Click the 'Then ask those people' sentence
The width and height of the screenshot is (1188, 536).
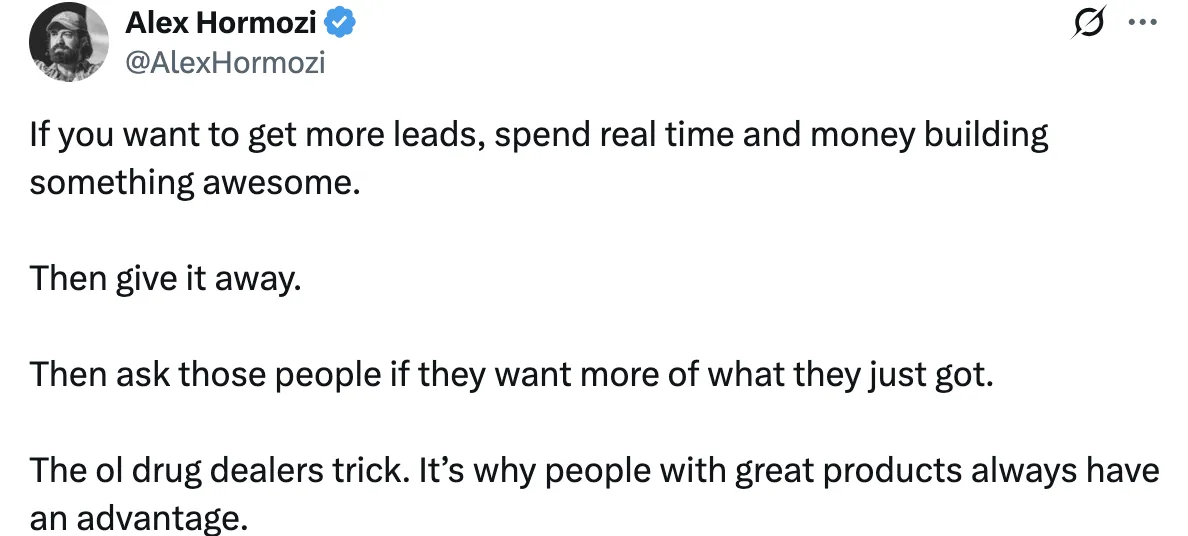point(511,375)
